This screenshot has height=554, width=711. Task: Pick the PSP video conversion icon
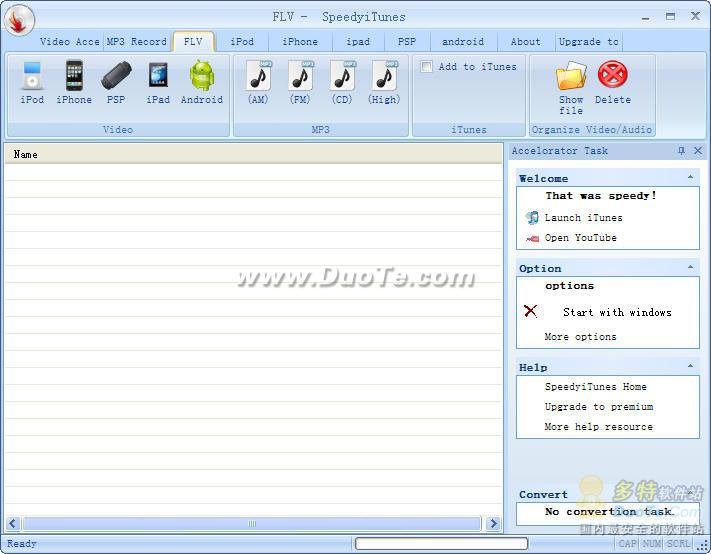click(116, 78)
